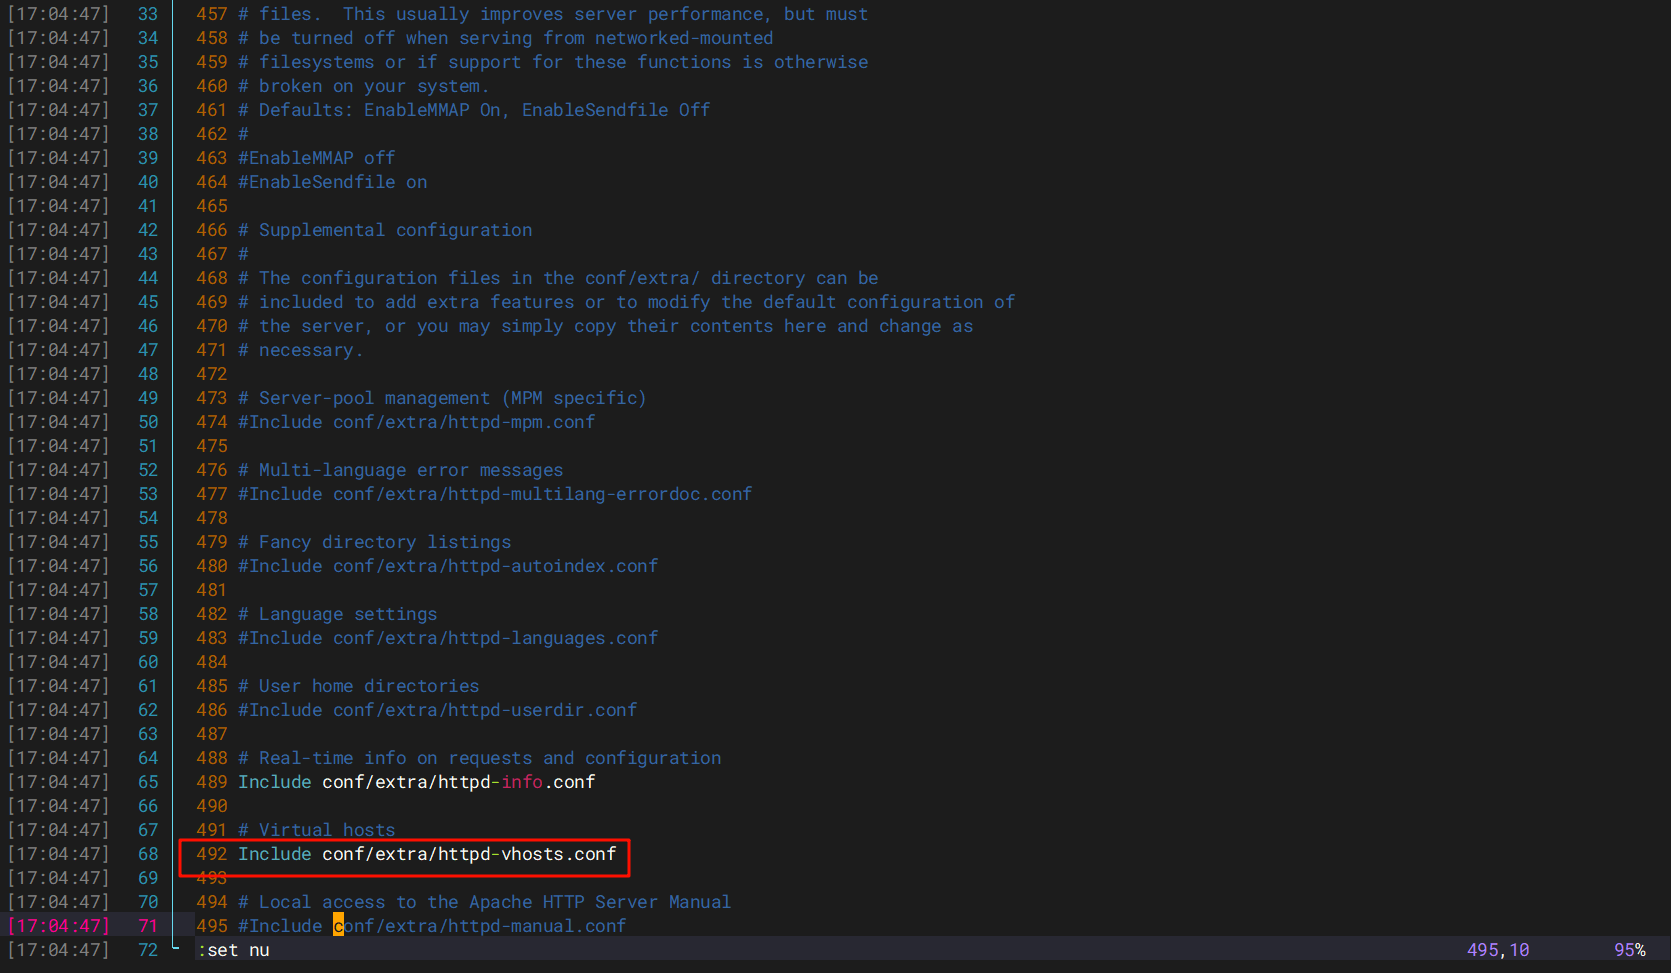Click line 495 #Include conf/extra/httpd-manual.conf
Screen dimensions: 1671x973
[x=432, y=926]
